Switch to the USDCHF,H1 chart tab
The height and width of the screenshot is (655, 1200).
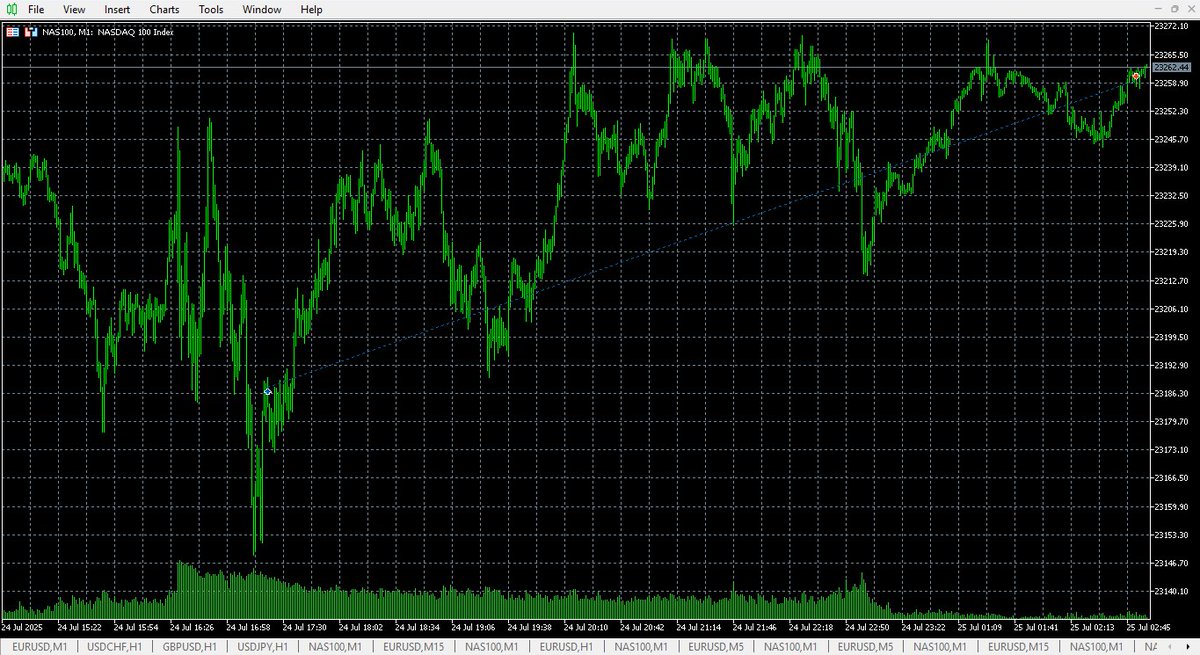(115, 647)
